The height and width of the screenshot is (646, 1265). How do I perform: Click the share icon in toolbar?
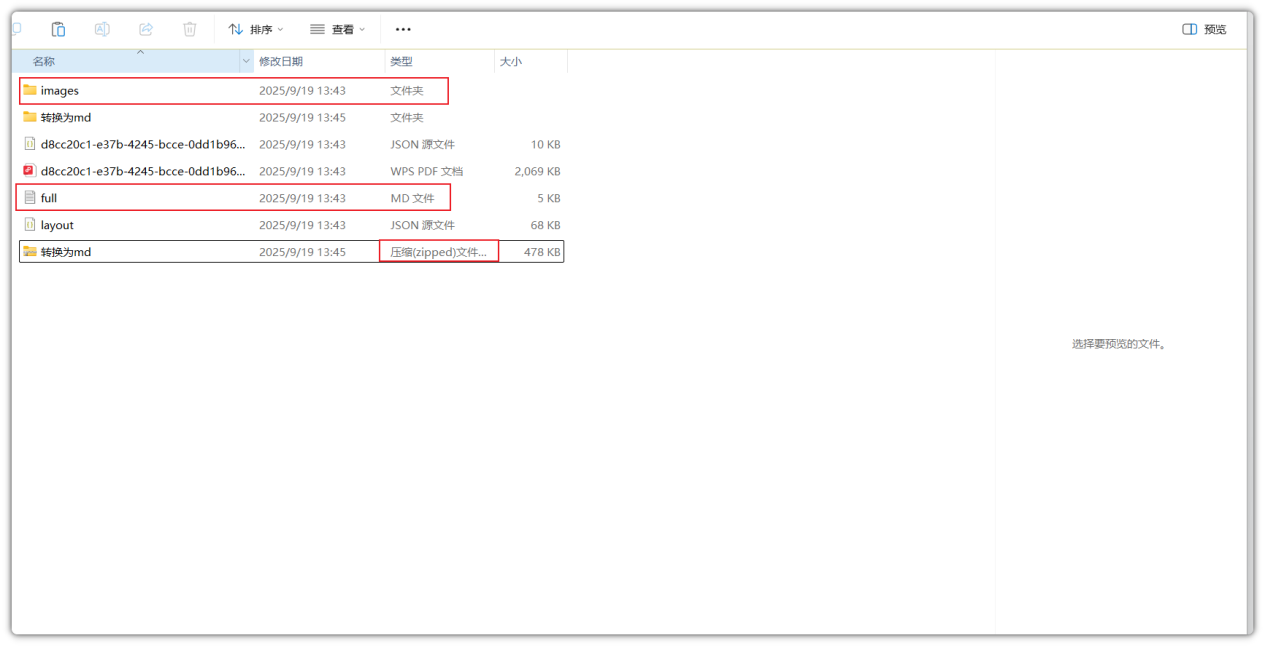pyautogui.click(x=146, y=29)
